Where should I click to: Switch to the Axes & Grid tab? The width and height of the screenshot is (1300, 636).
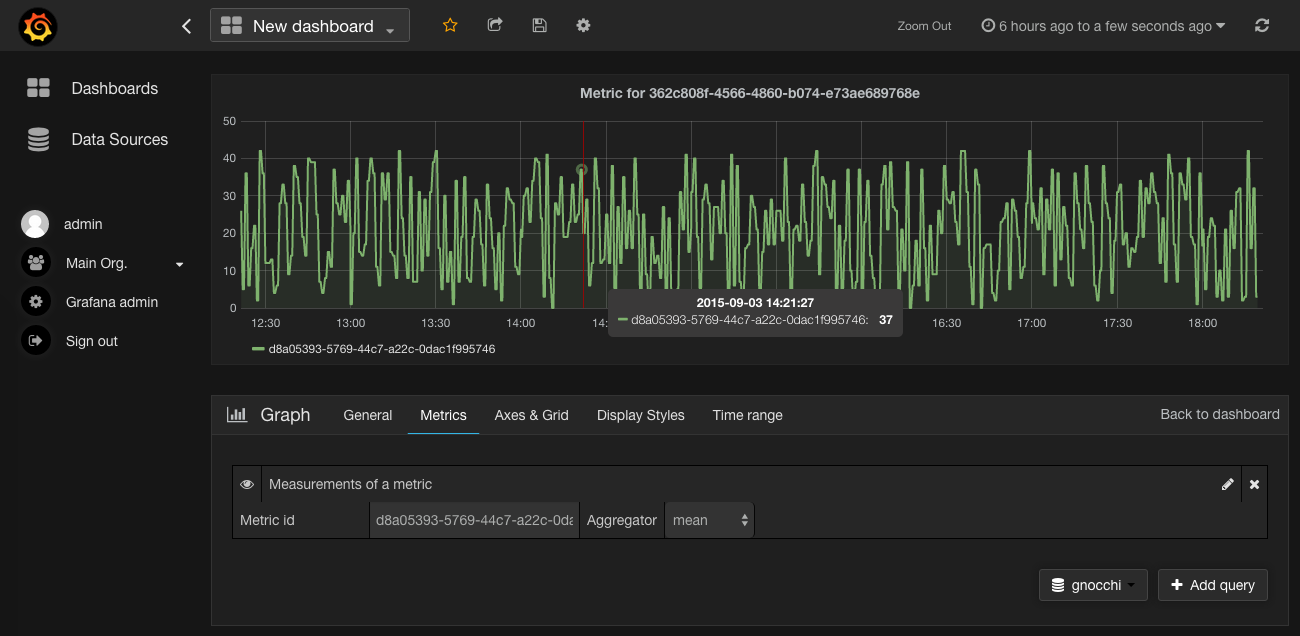pyautogui.click(x=531, y=415)
